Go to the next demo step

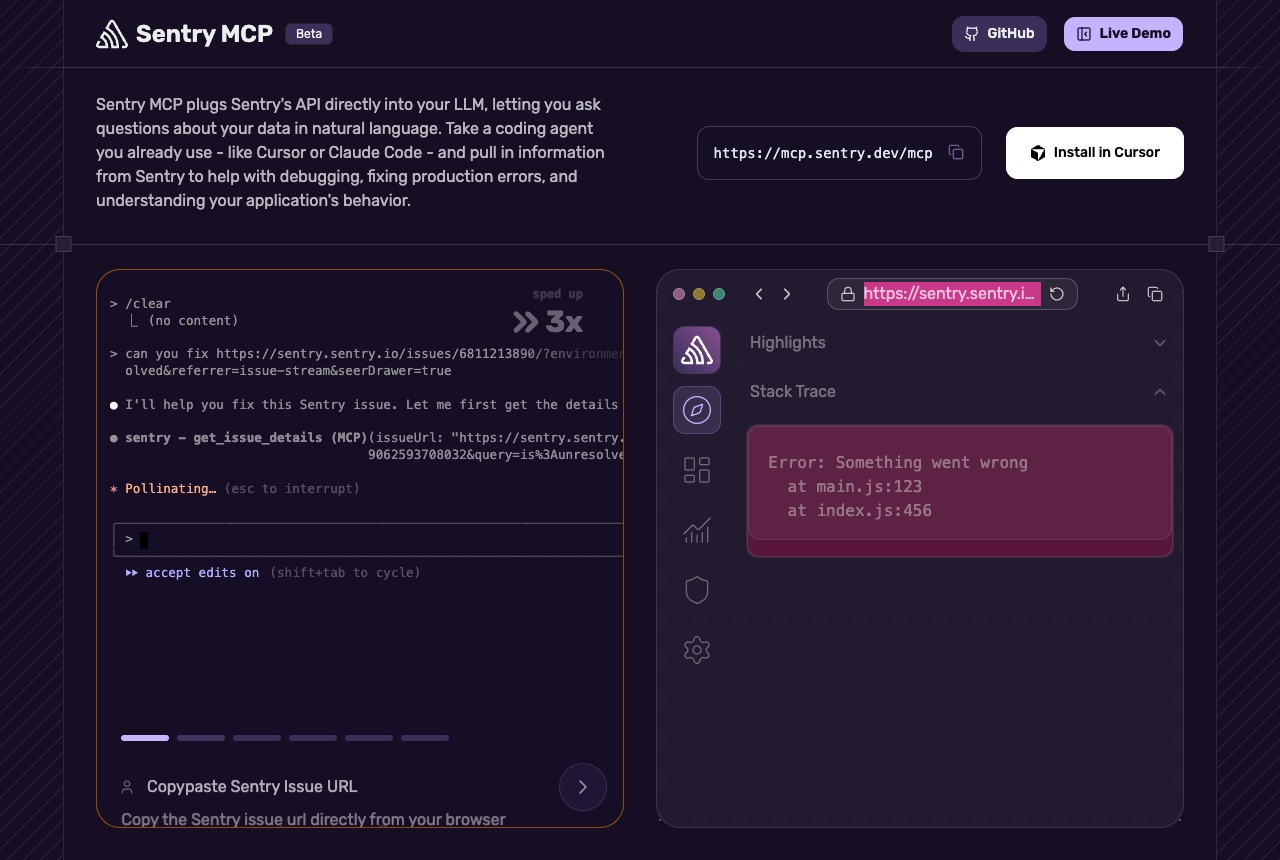583,788
